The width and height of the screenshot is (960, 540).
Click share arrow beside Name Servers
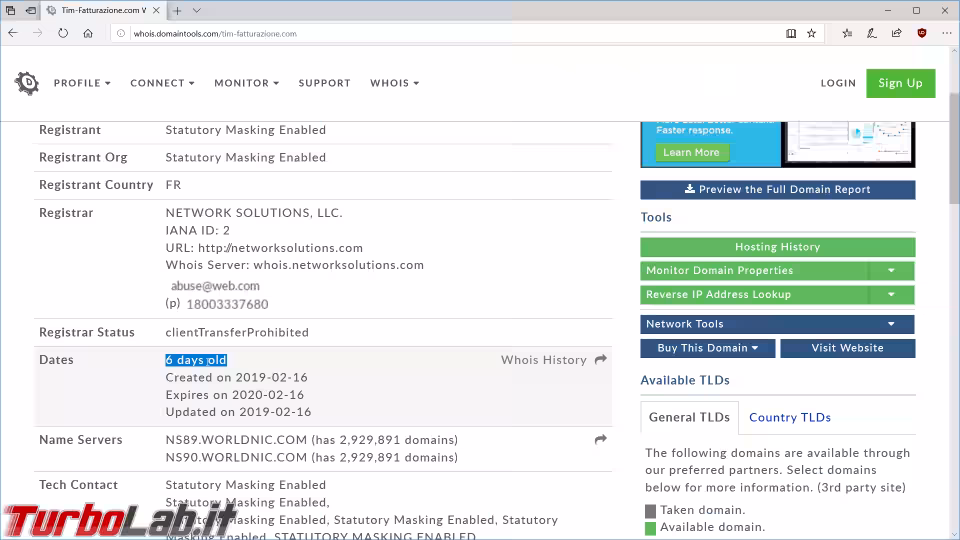click(x=600, y=440)
